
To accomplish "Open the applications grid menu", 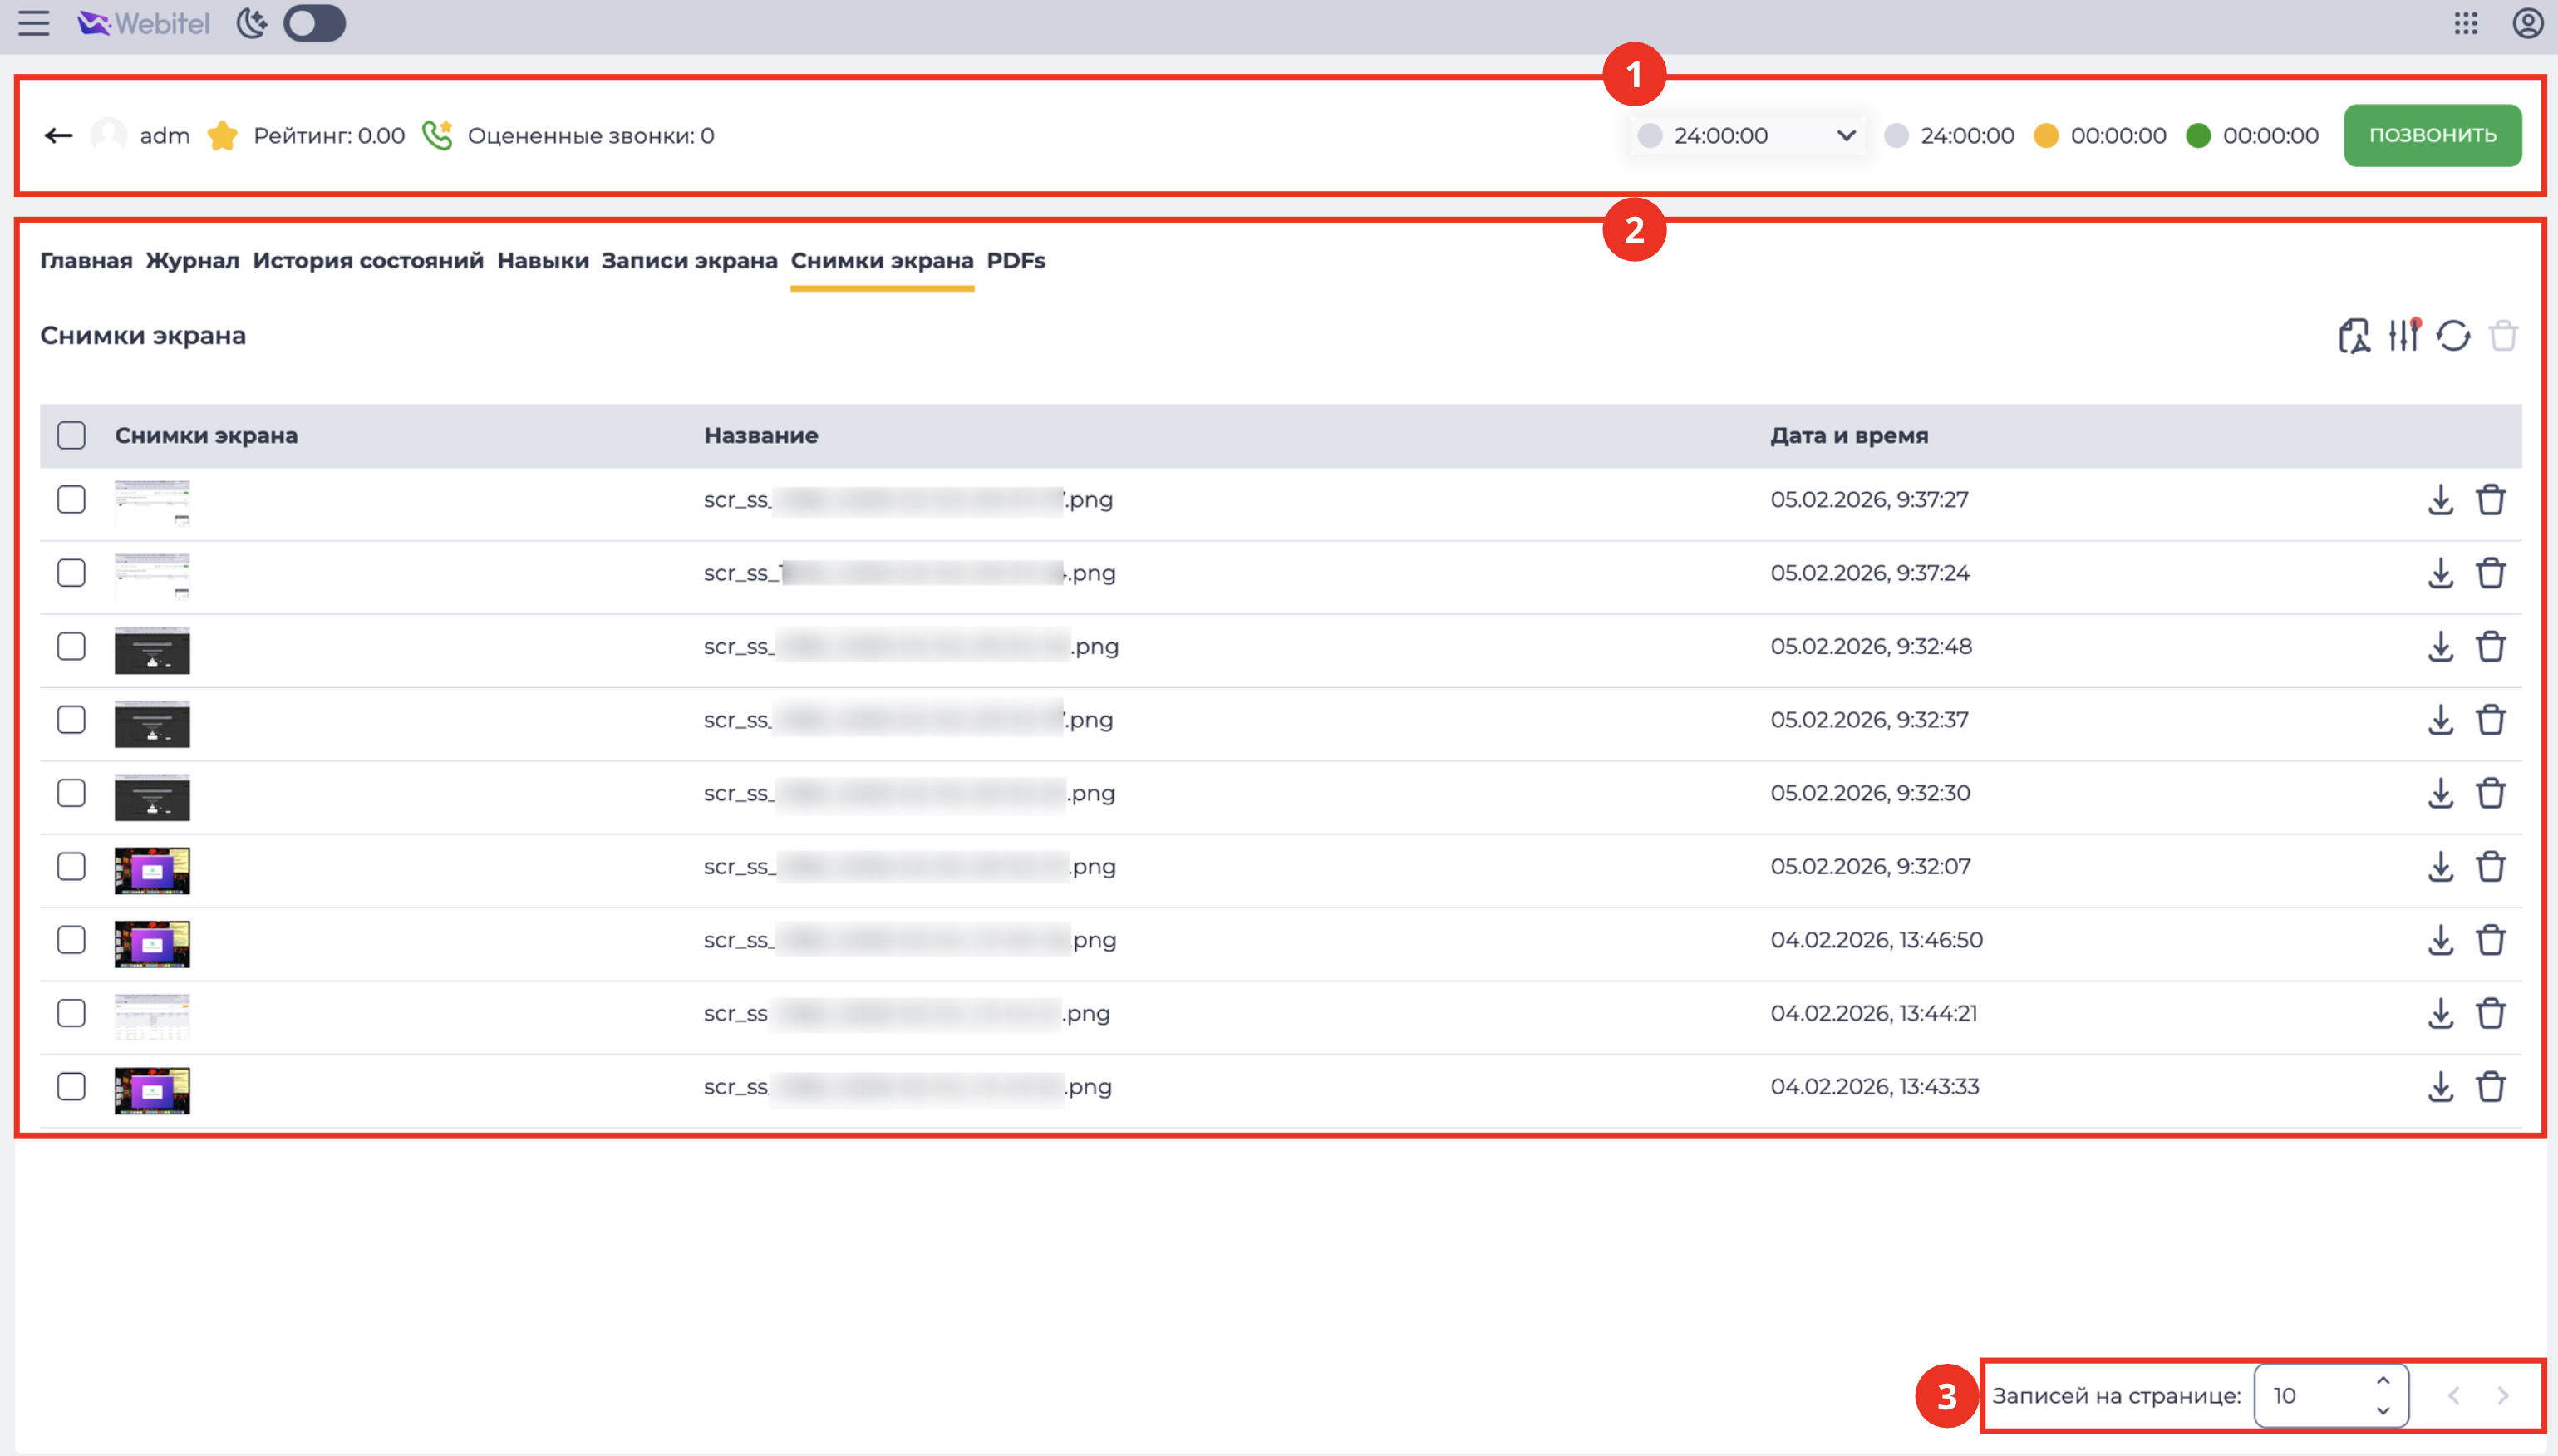I will point(2466,23).
